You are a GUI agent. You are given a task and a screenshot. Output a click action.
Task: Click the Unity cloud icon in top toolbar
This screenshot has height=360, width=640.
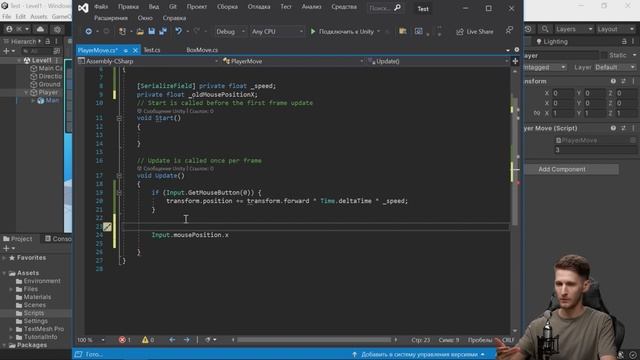(40, 29)
